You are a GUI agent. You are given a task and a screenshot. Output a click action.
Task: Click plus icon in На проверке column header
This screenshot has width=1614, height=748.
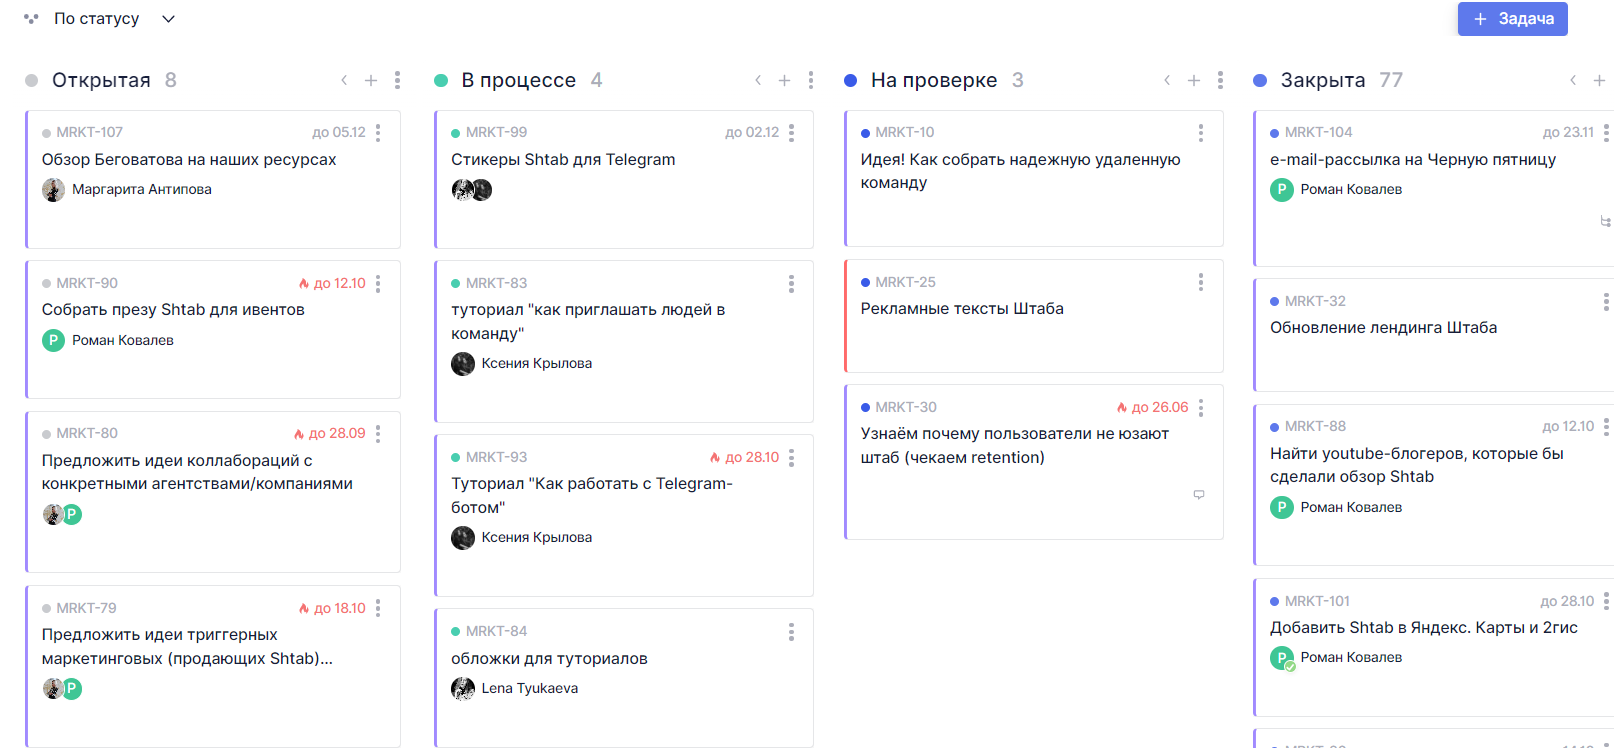coord(1193,81)
